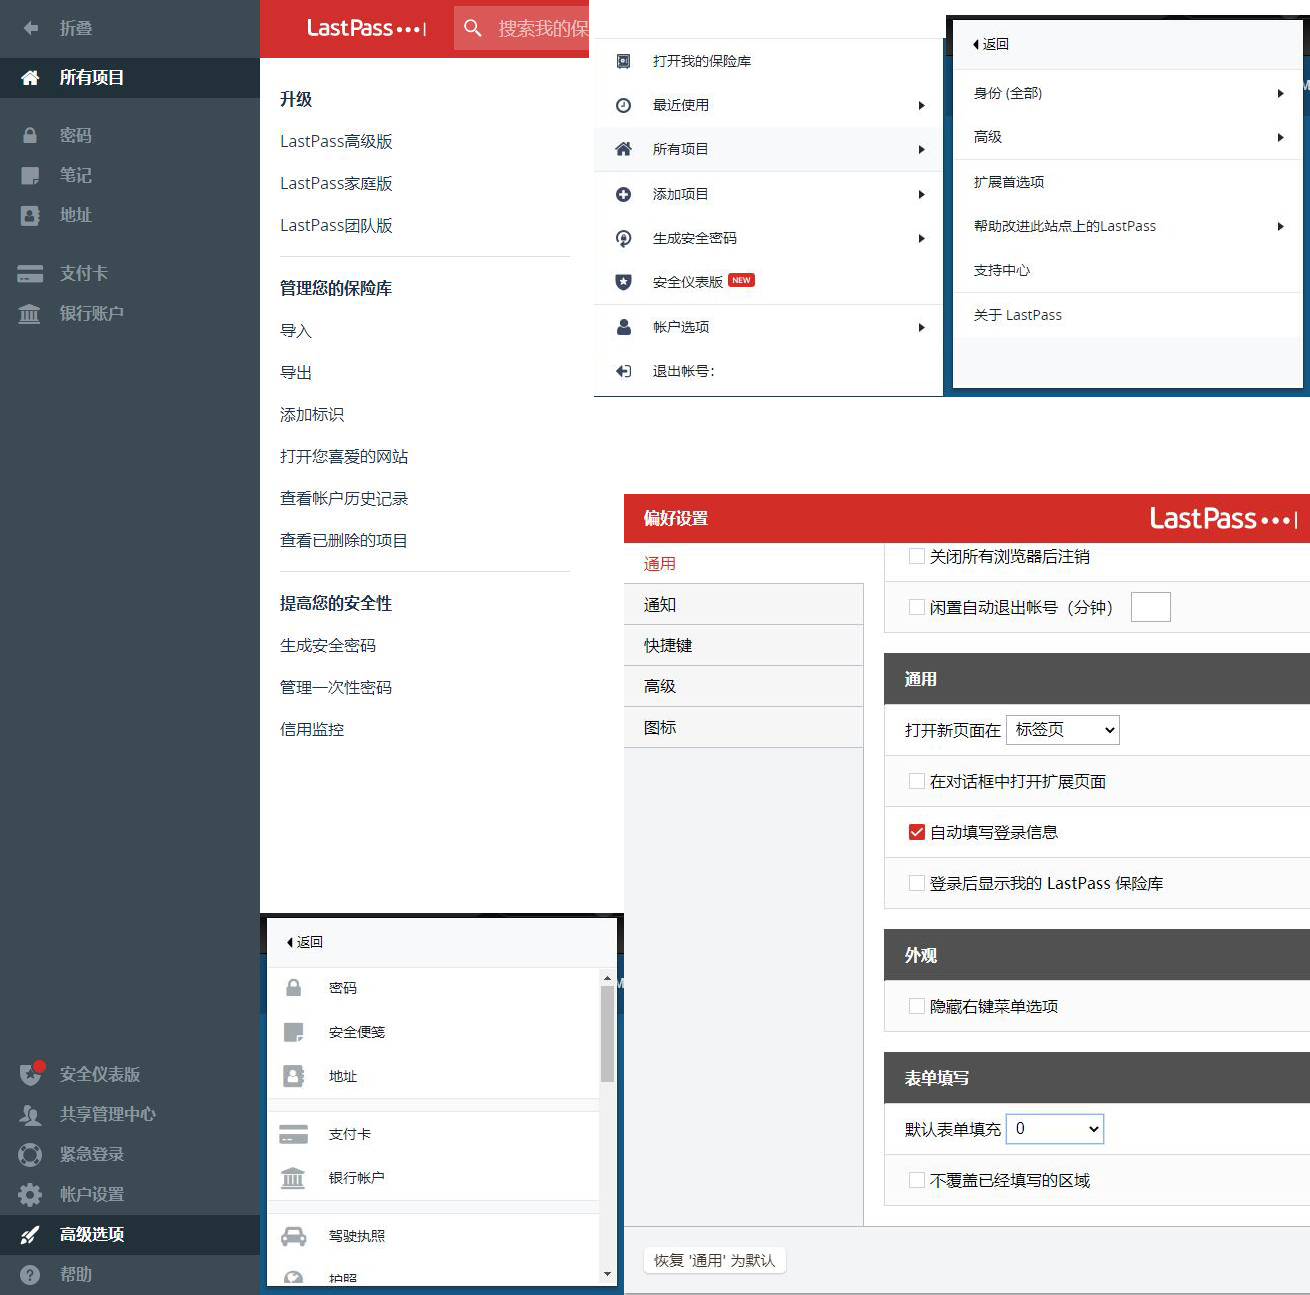The height and width of the screenshot is (1295, 1310).
Task: Click the gear icon beside 帐户设置
Action: click(30, 1194)
